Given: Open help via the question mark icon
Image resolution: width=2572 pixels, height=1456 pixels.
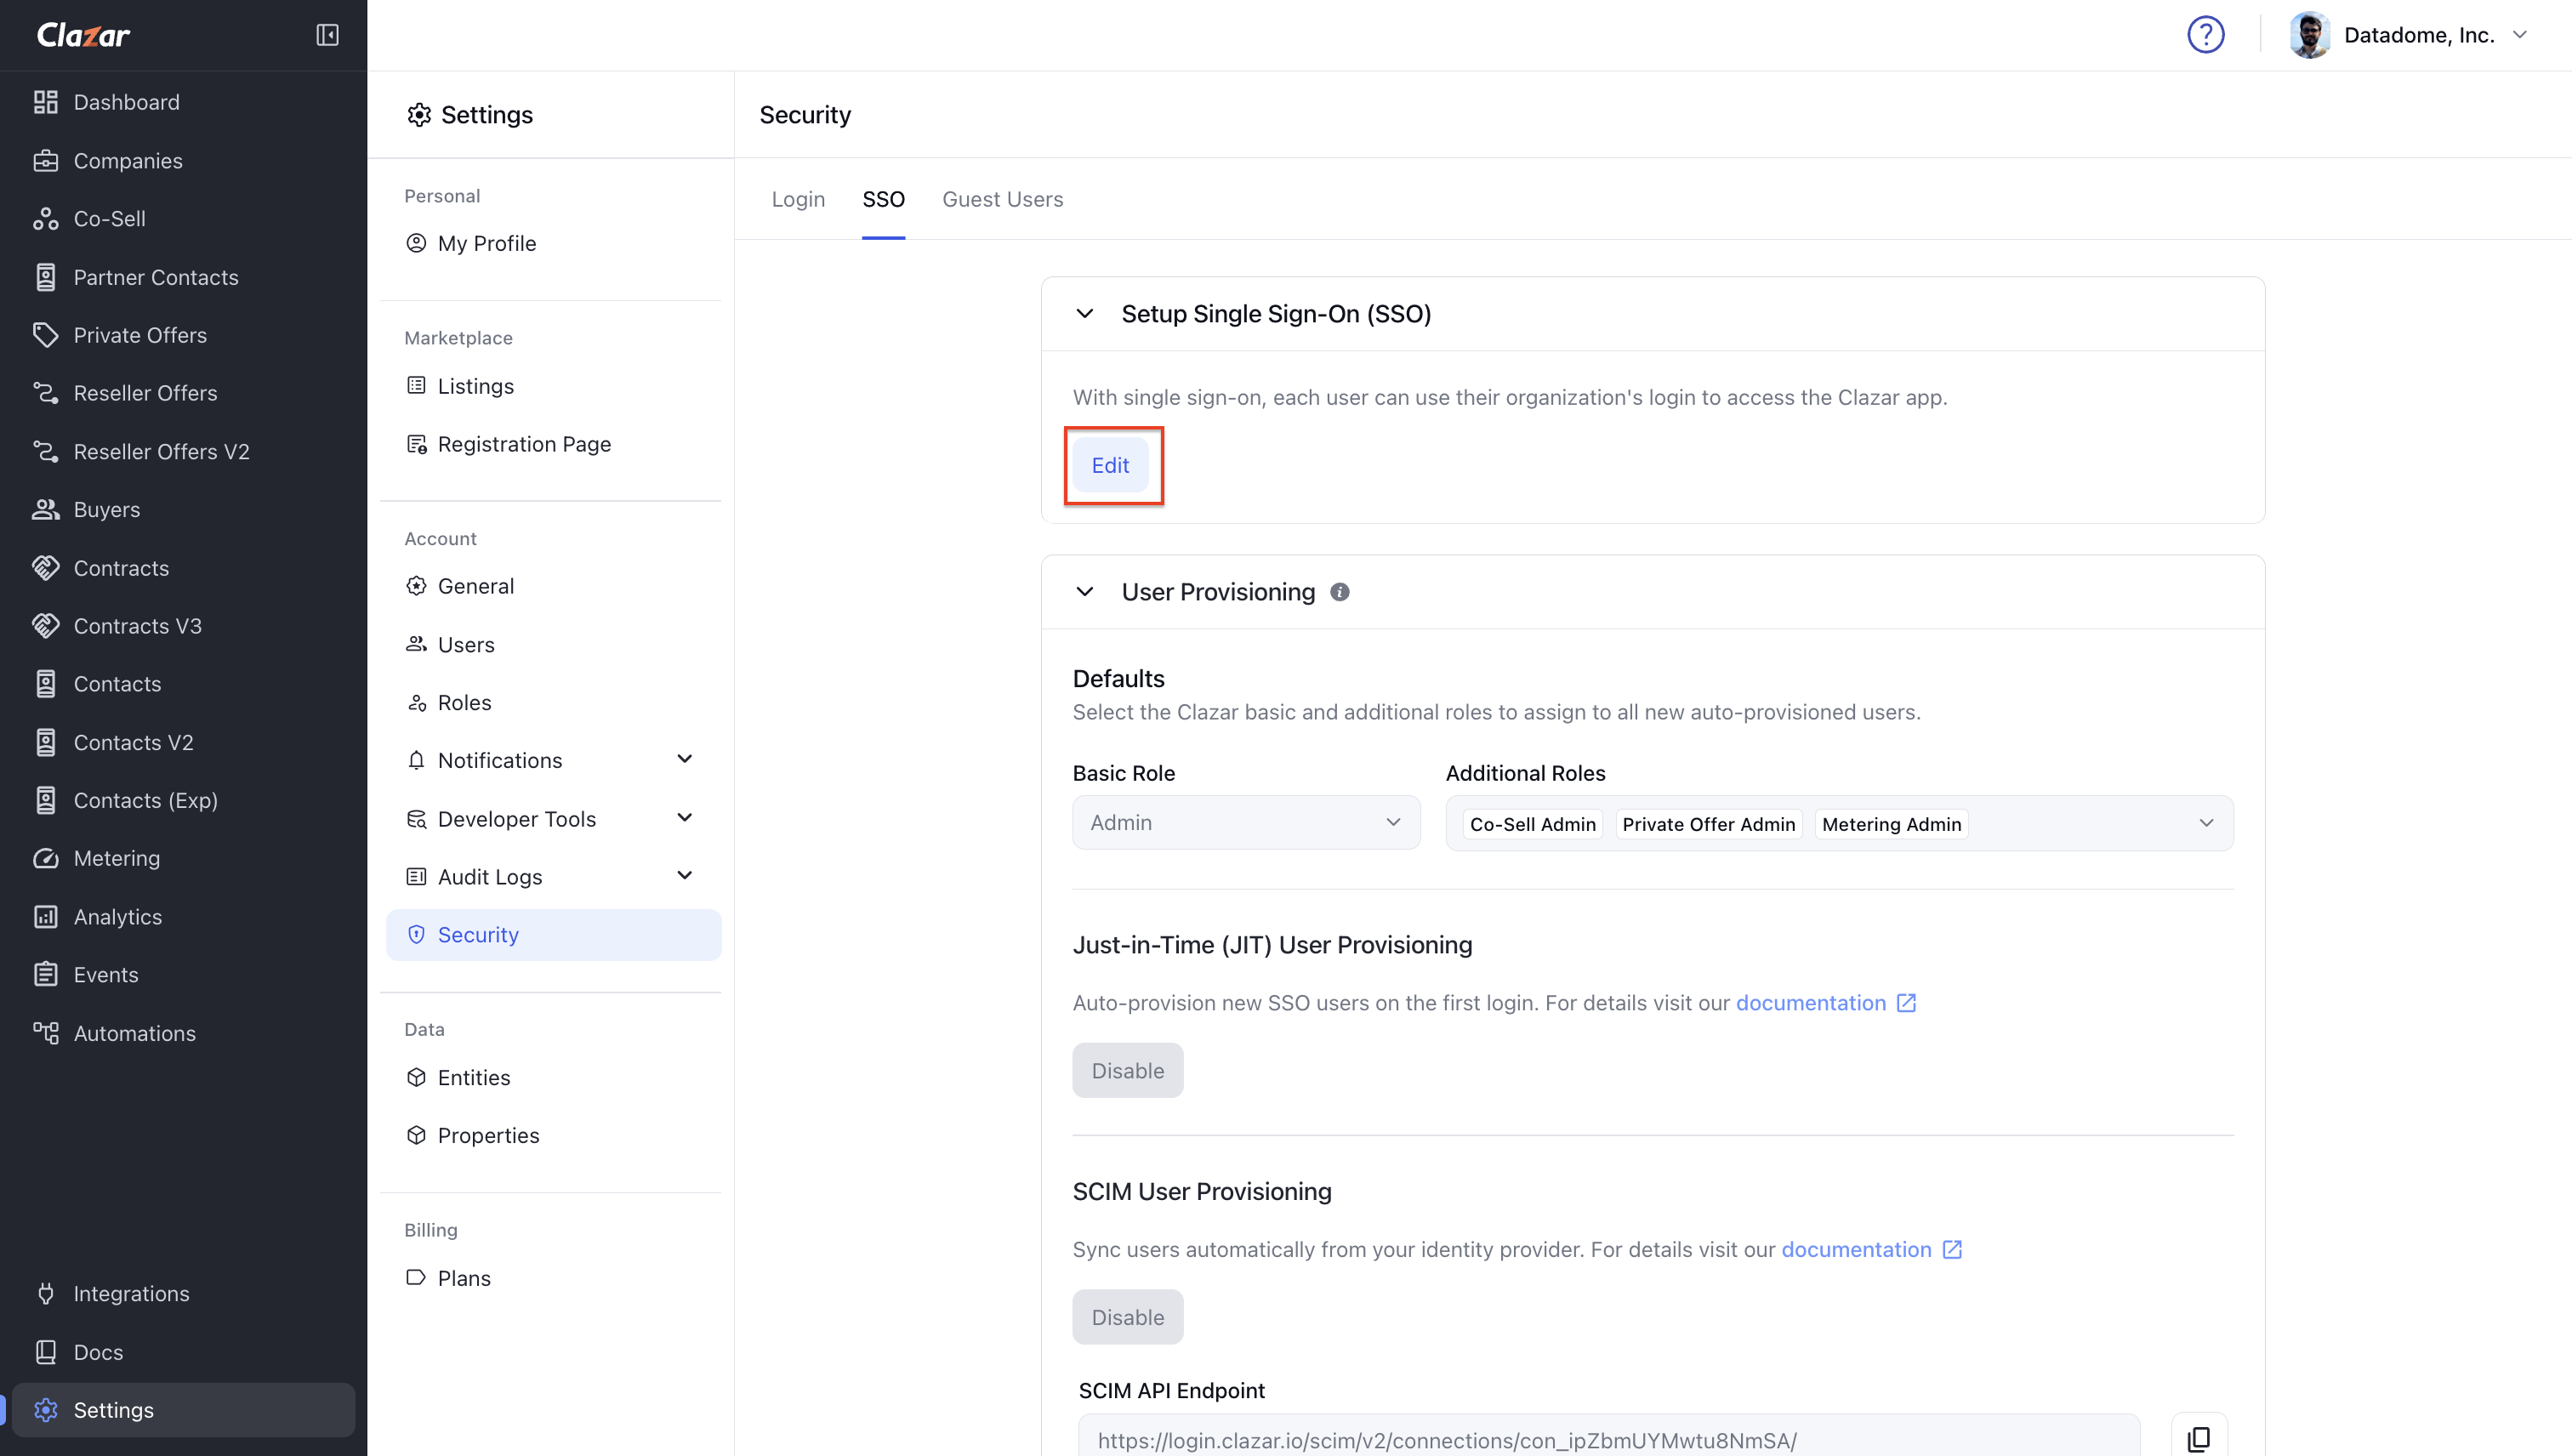Looking at the screenshot, I should [x=2205, y=35].
